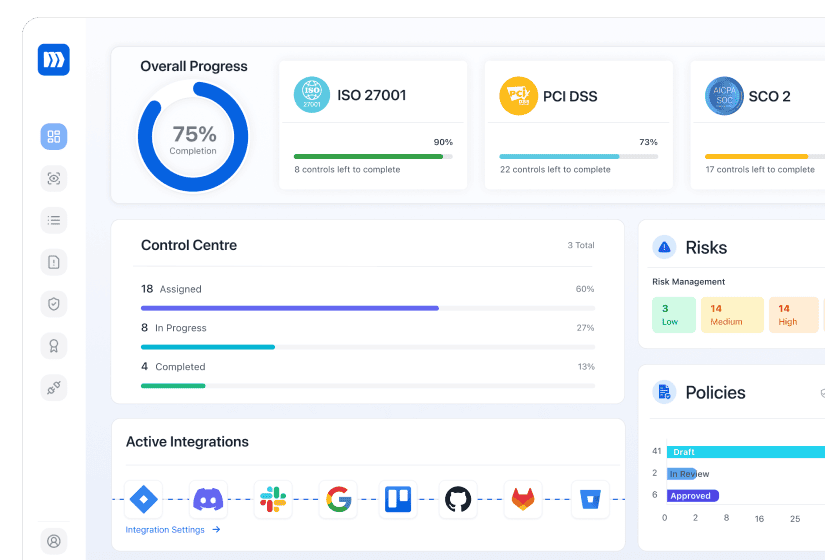Click the Draft bar in Policies chart
The height and width of the screenshot is (560, 825).
tap(745, 452)
